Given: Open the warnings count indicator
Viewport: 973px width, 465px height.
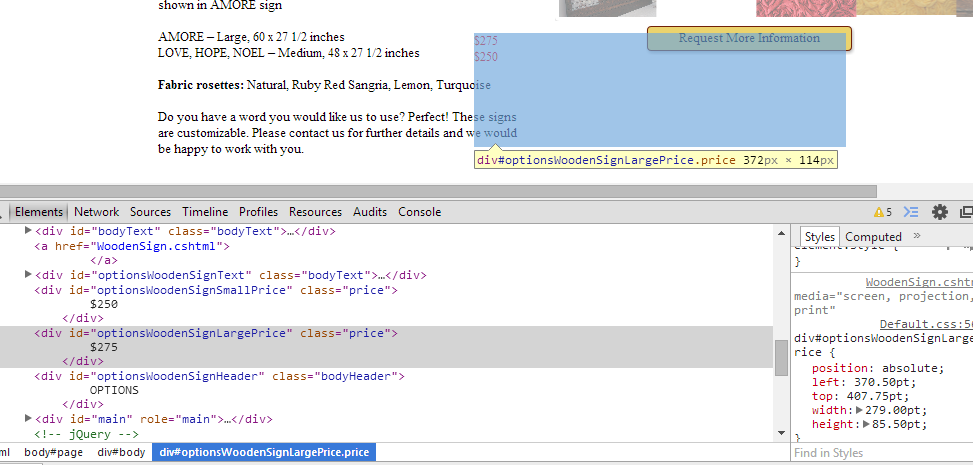Looking at the screenshot, I should [882, 212].
